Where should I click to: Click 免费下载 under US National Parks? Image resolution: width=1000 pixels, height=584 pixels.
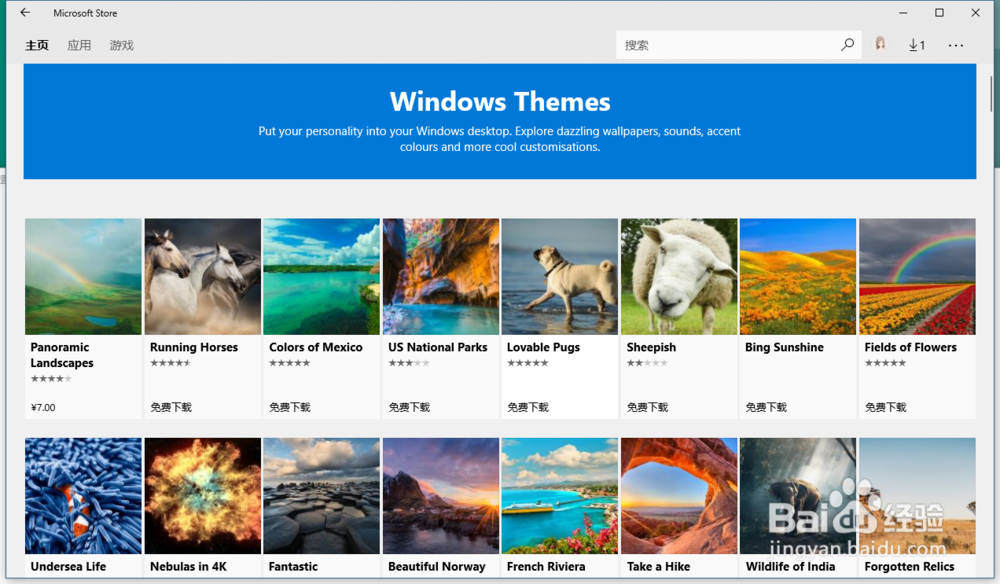click(x=409, y=407)
